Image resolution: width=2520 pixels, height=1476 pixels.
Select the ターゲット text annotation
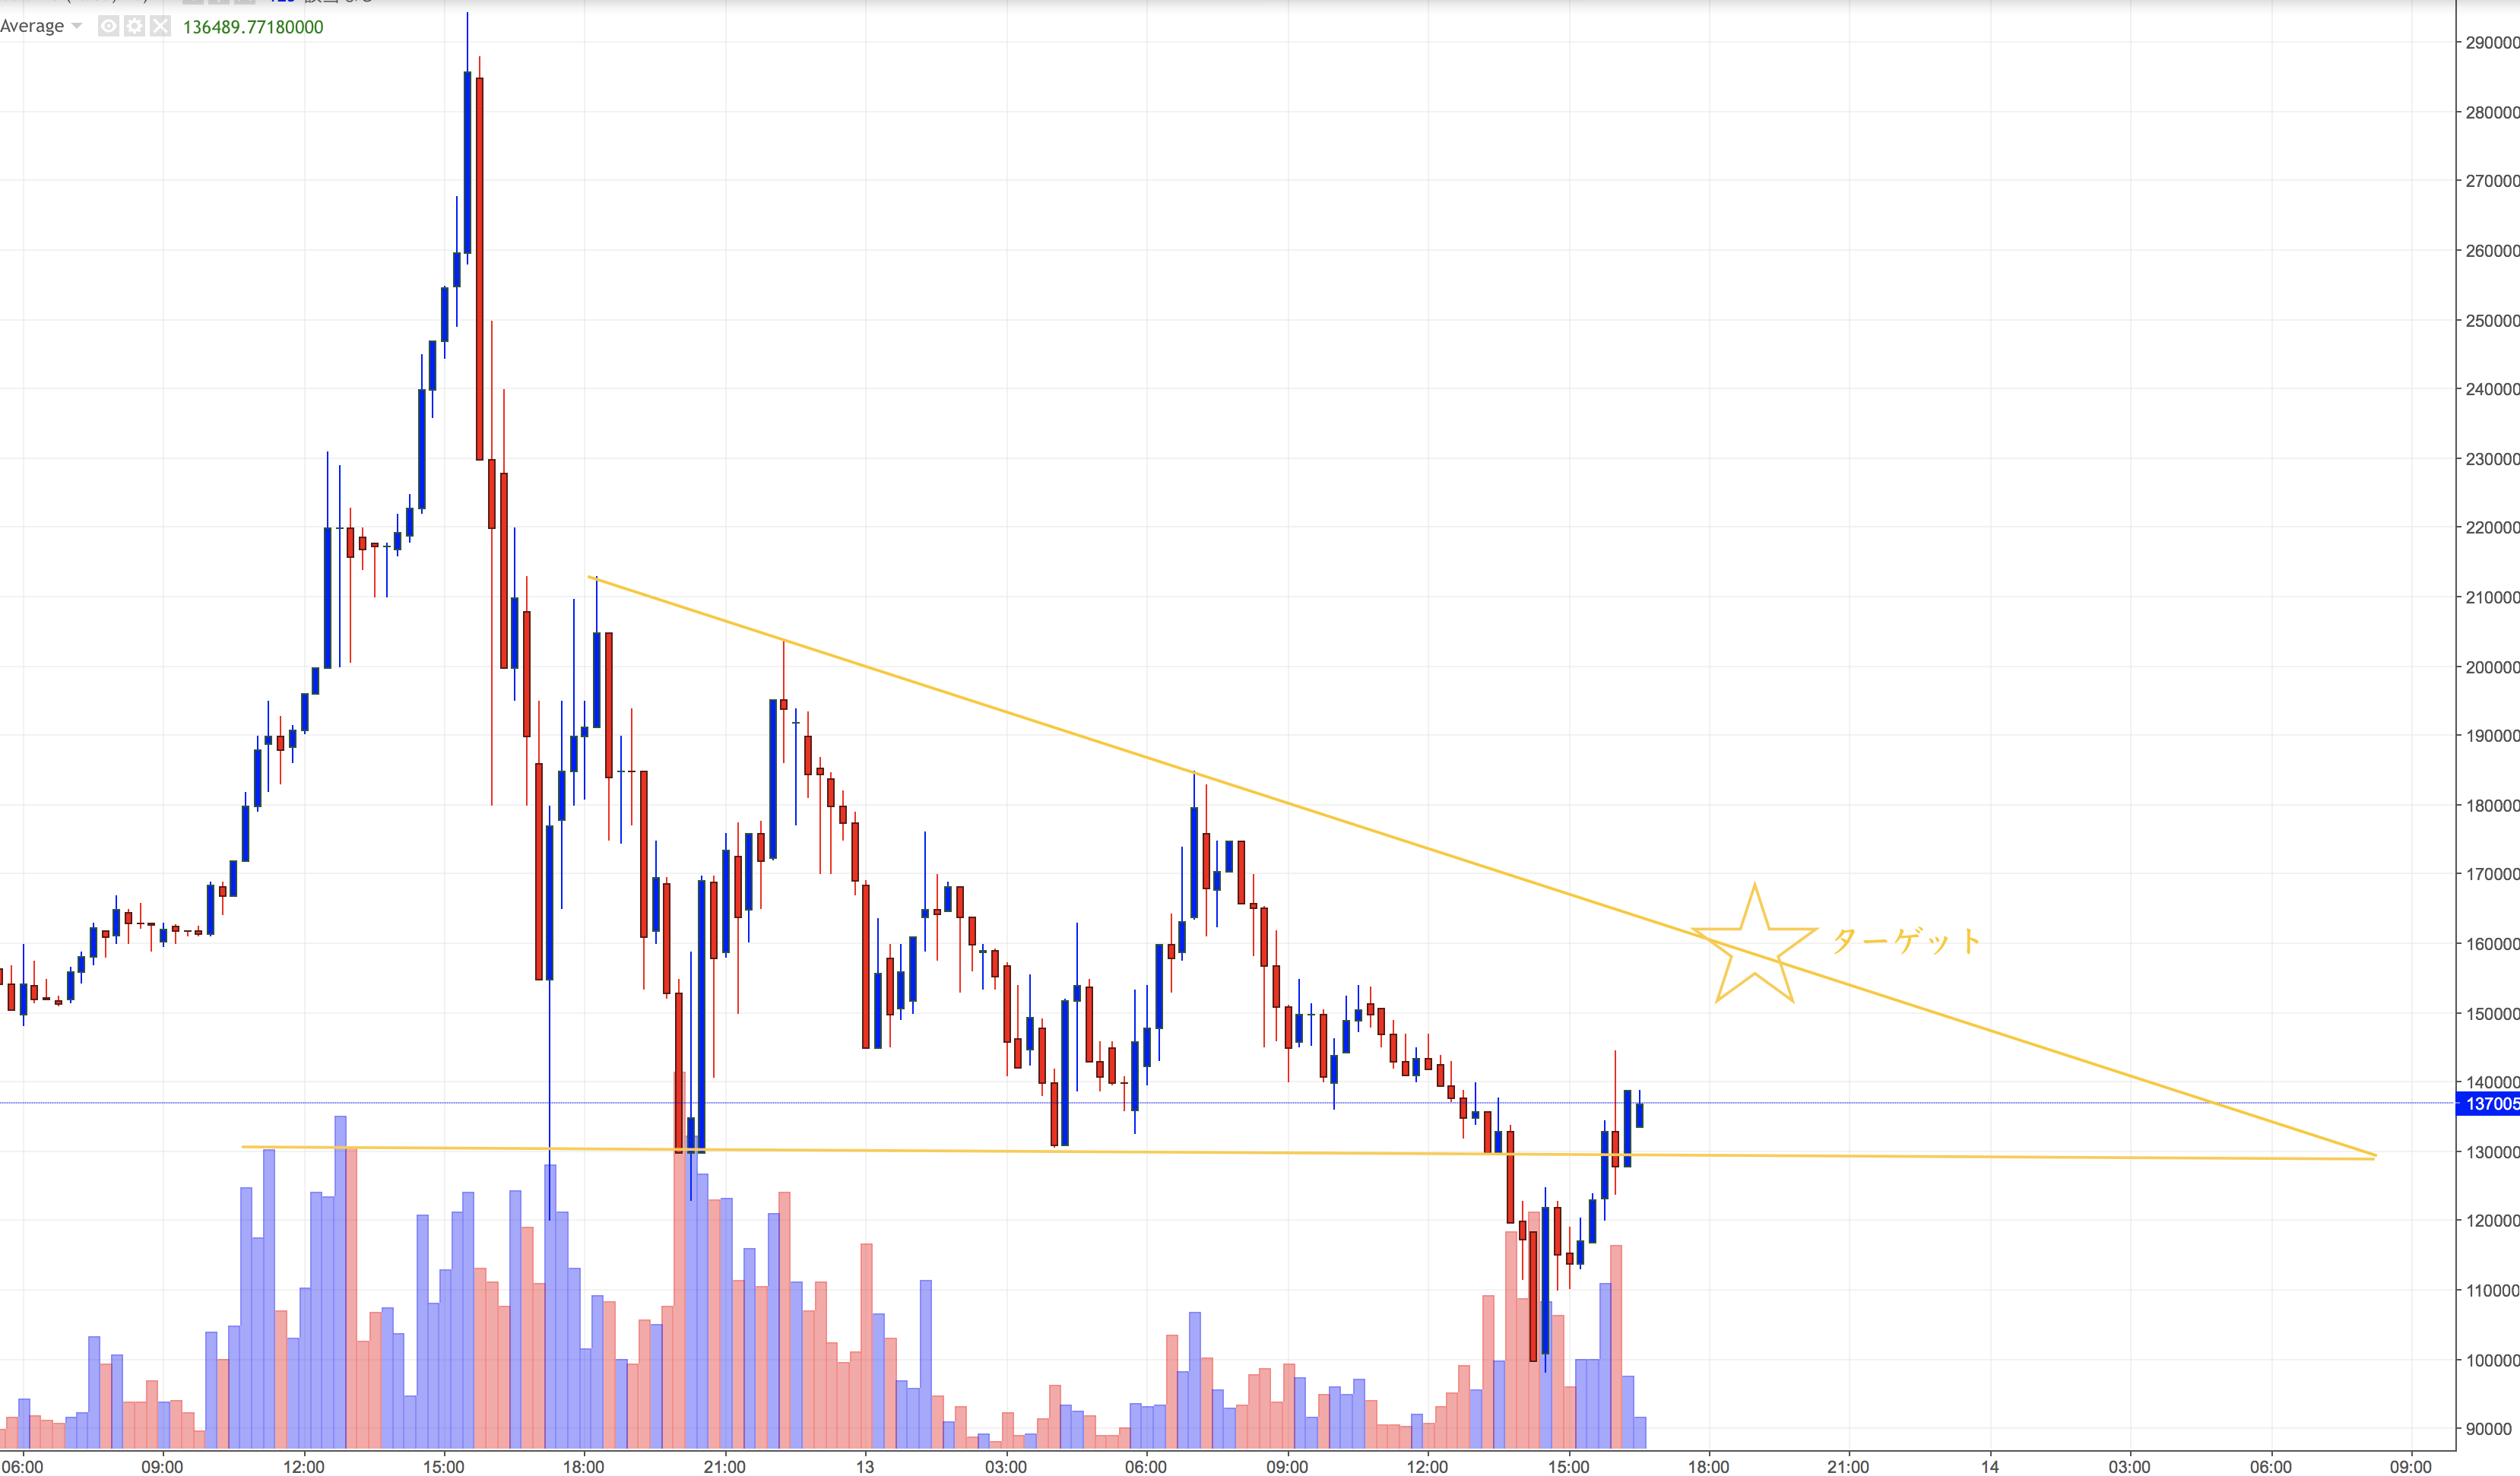click(1905, 941)
